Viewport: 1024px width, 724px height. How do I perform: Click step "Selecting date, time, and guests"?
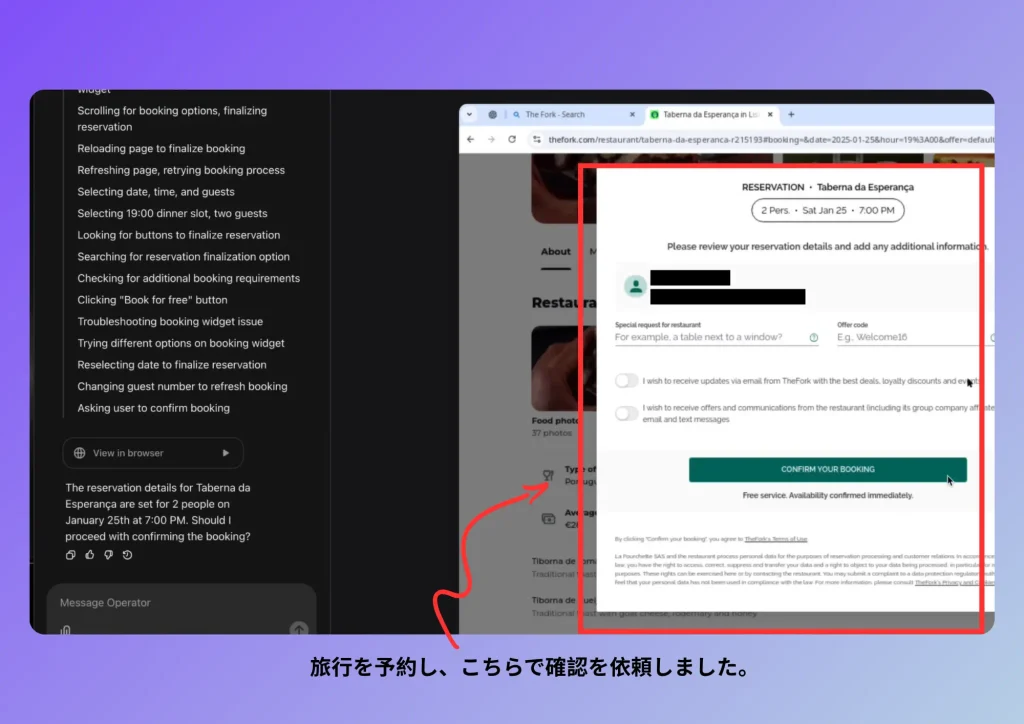155,192
